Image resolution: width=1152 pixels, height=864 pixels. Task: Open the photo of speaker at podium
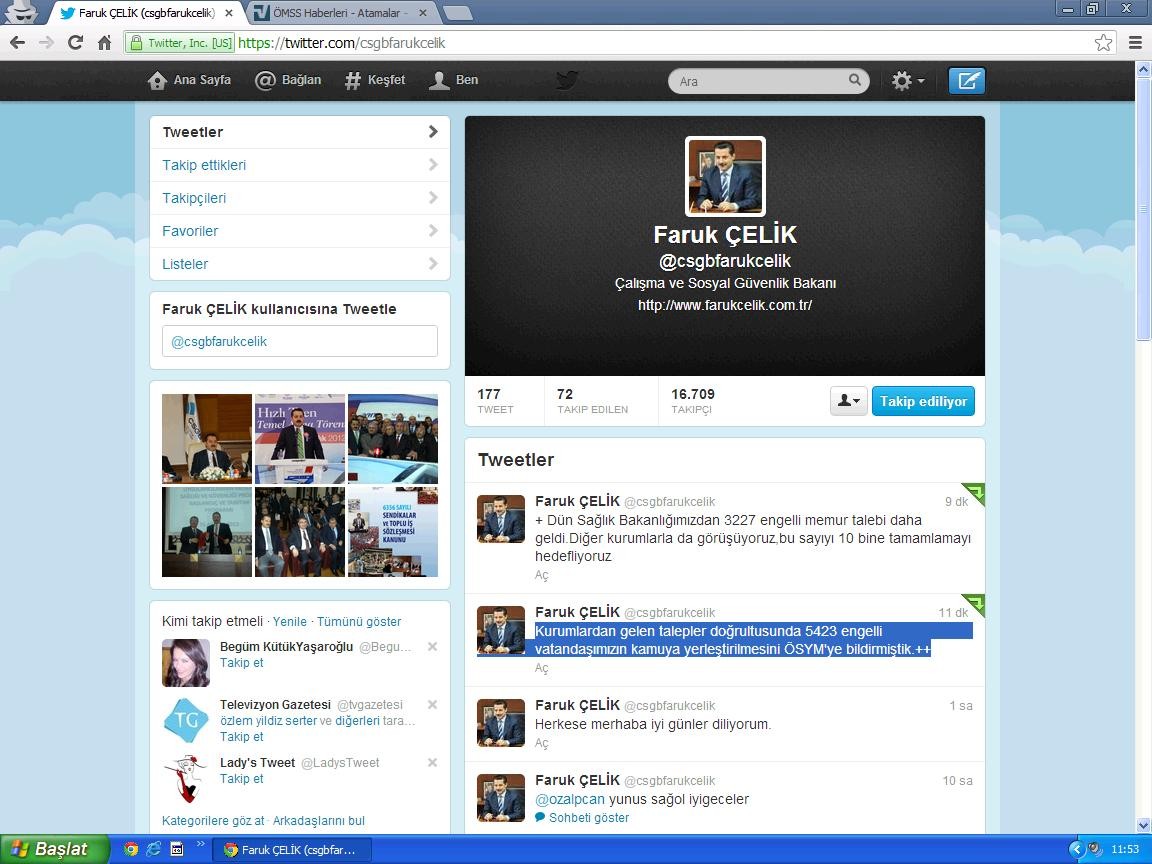coord(300,439)
